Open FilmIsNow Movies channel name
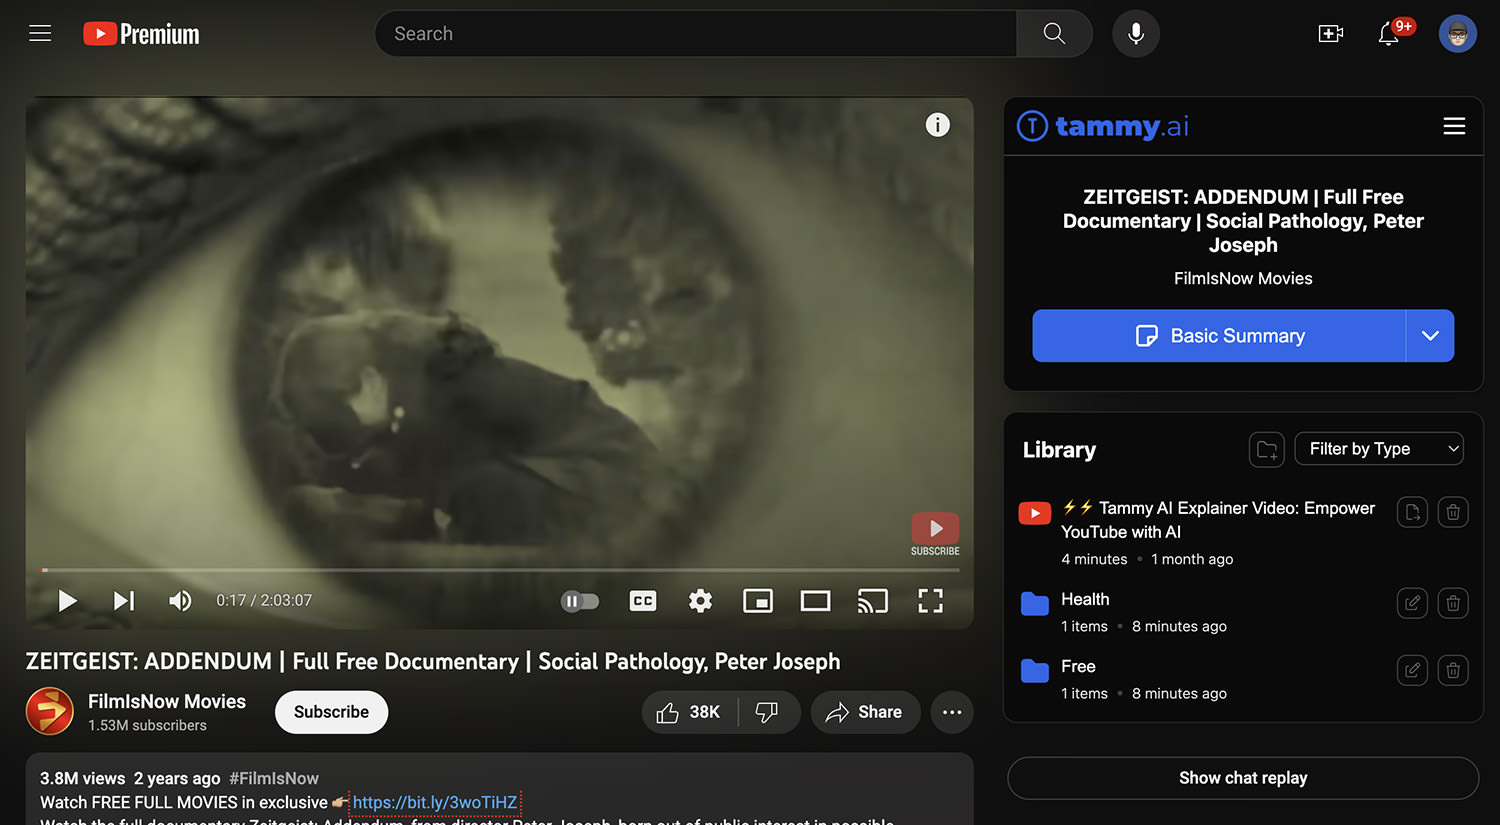 167,702
